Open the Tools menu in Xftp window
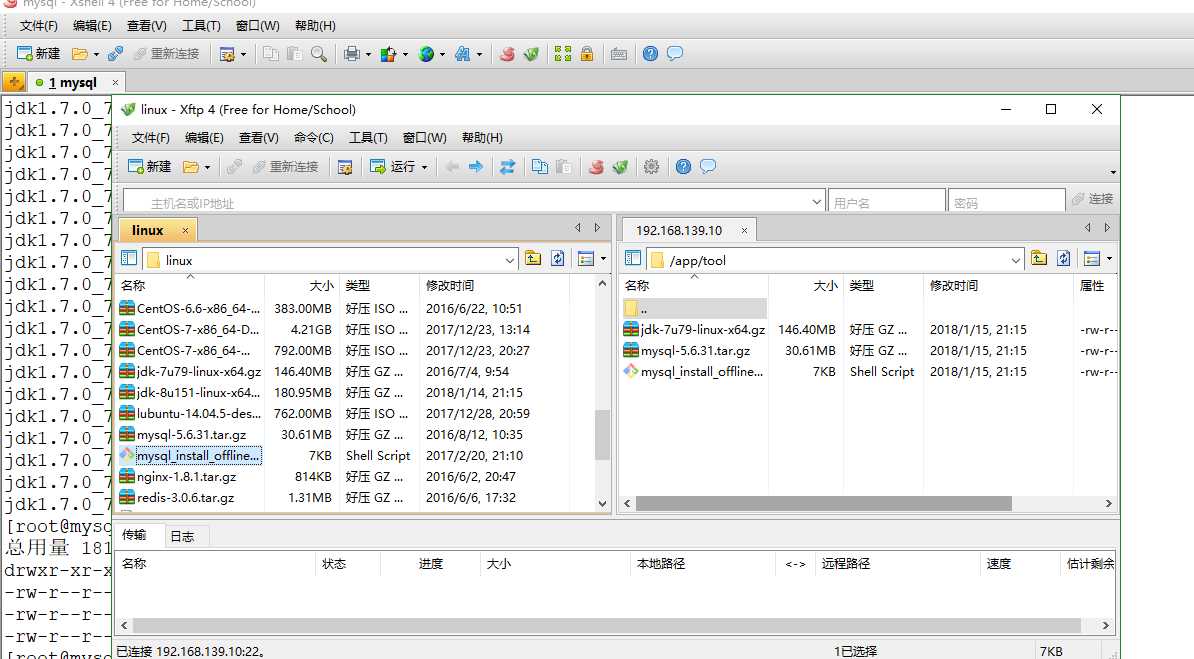 368,138
